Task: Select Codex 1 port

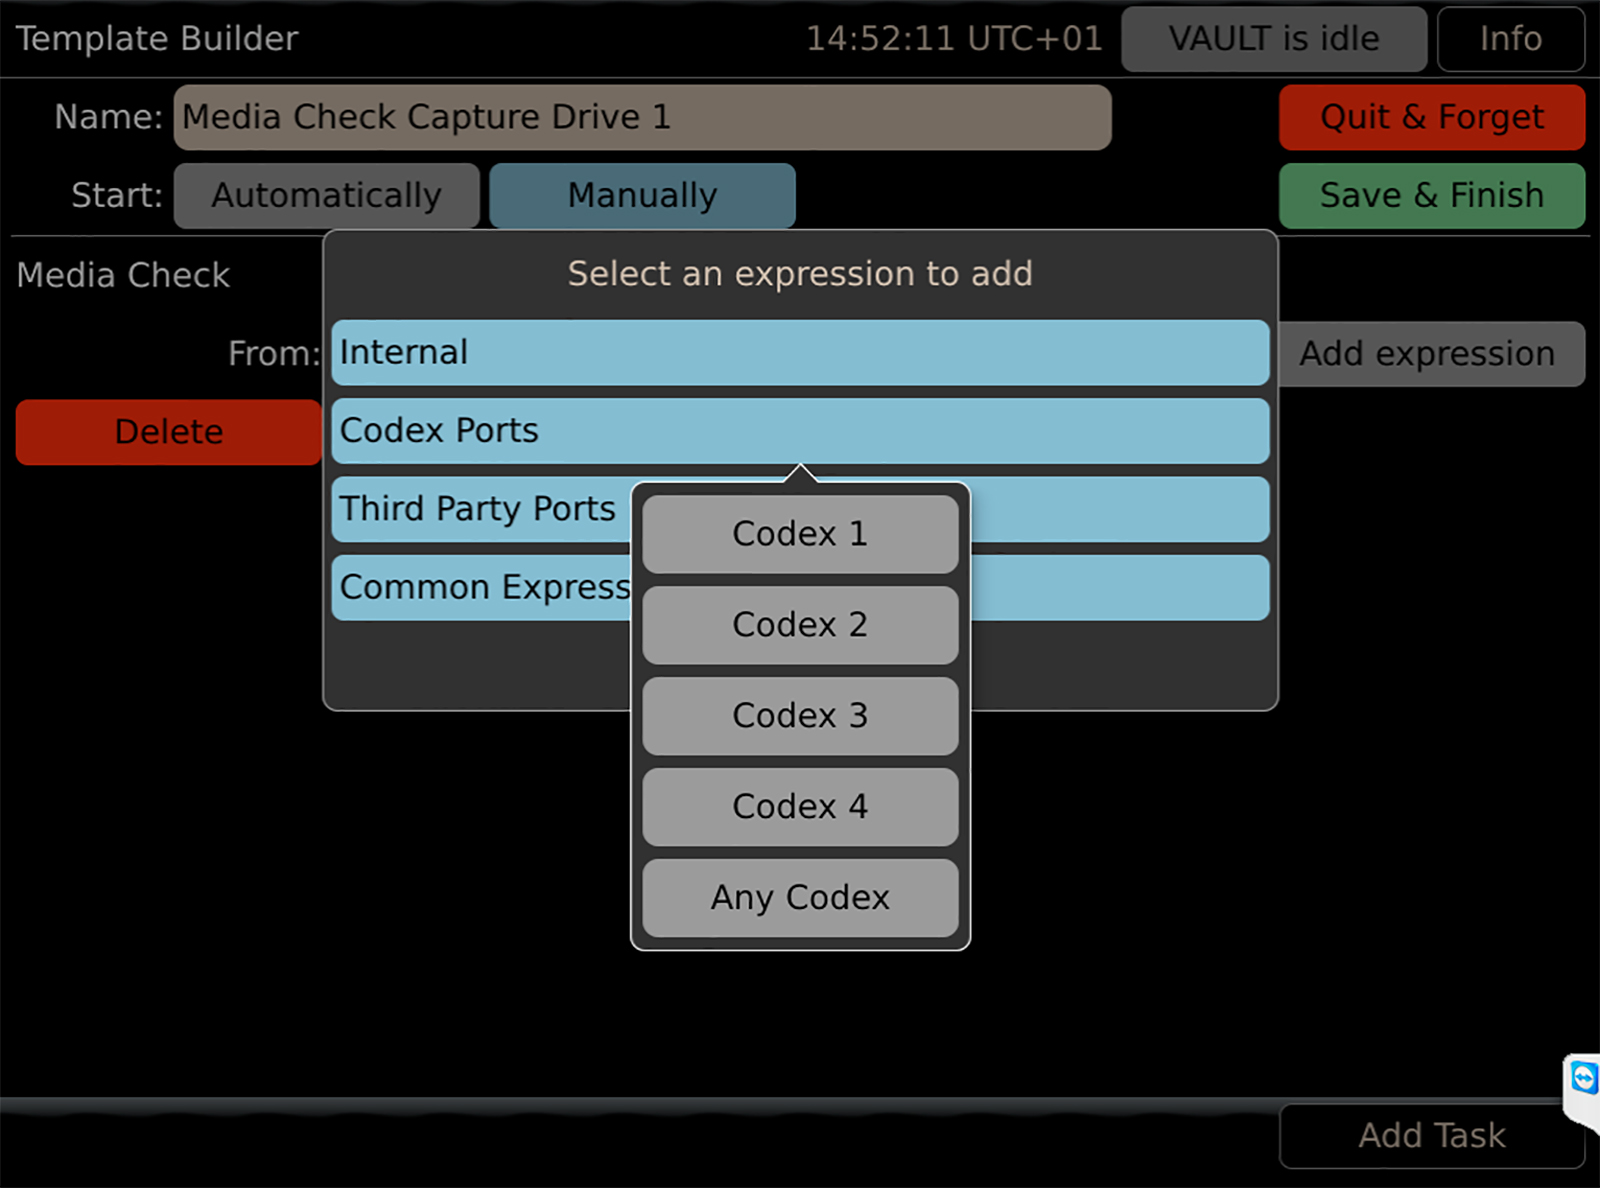Action: 800,534
